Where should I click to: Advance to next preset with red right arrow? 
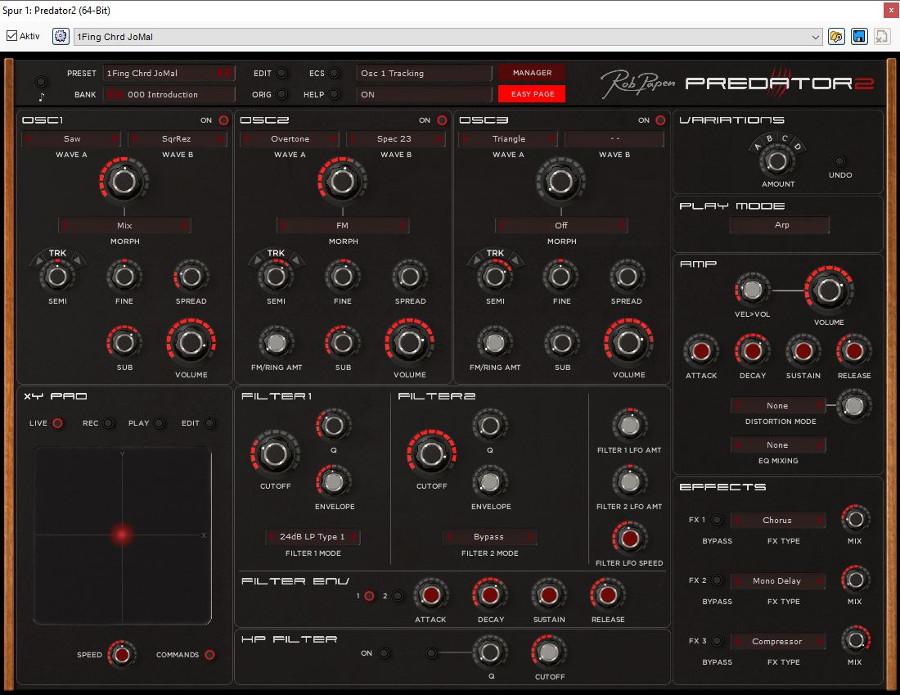click(x=228, y=73)
